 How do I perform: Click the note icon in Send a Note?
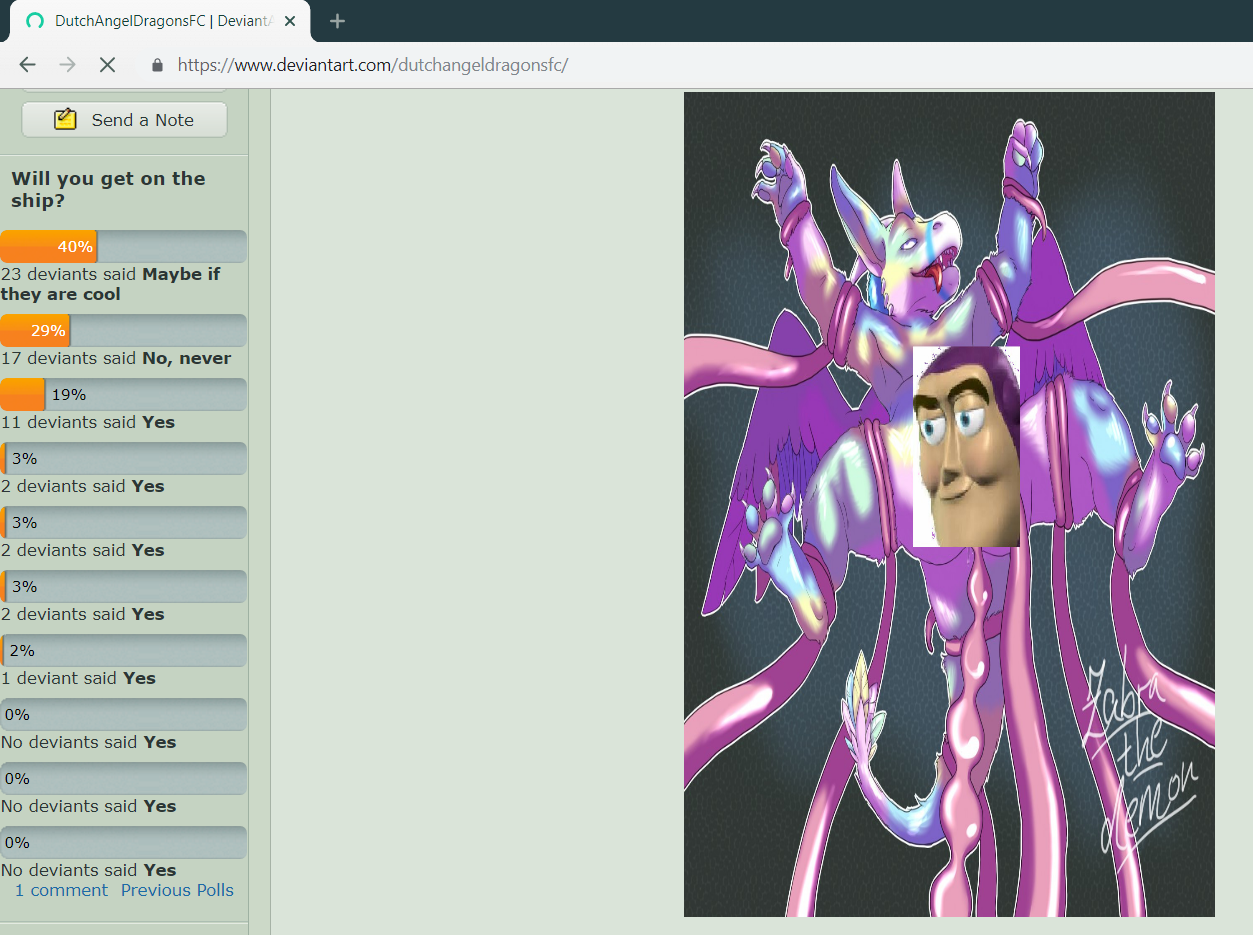[65, 120]
